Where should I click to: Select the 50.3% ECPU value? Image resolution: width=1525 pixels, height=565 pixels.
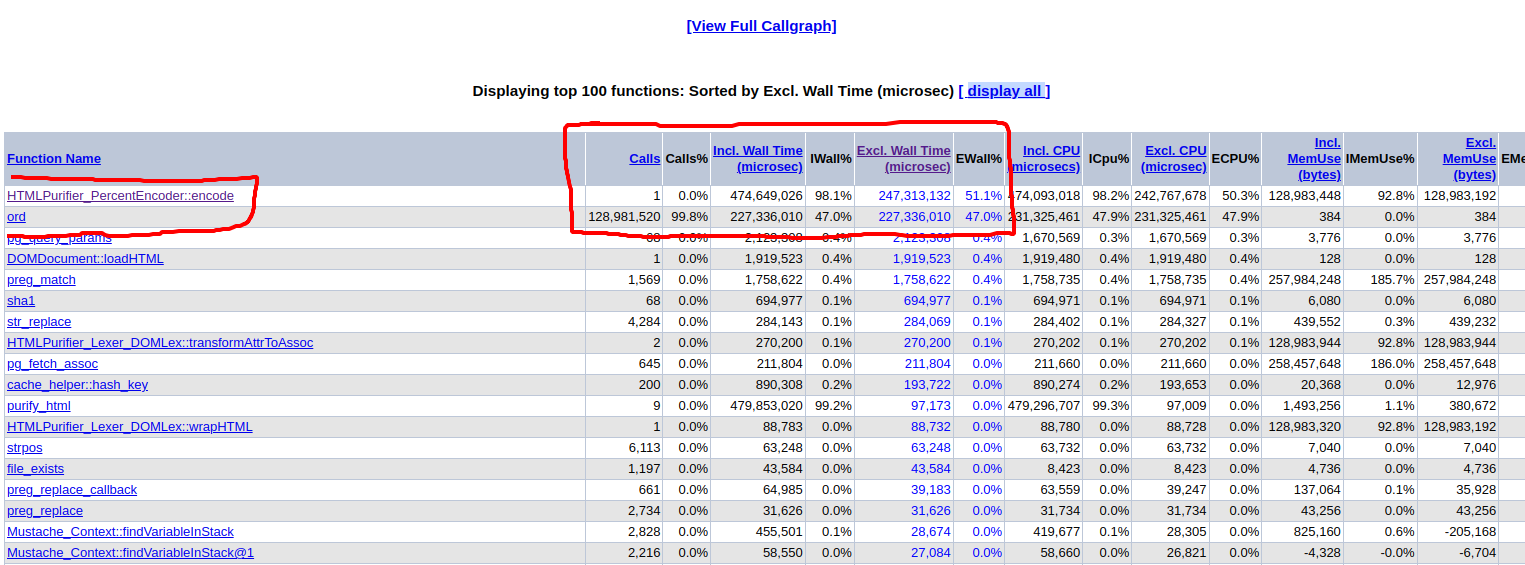coord(1241,196)
